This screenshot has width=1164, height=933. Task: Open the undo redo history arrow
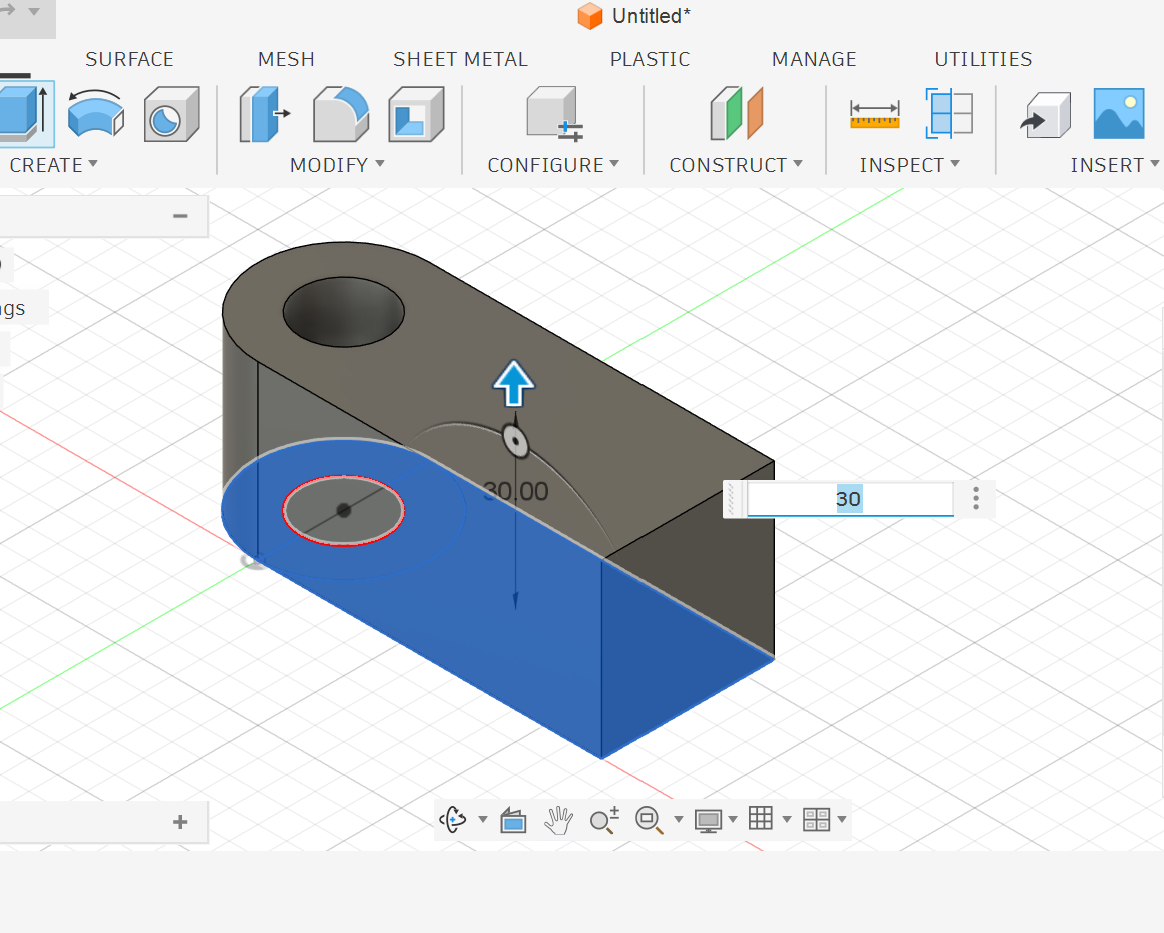[x=33, y=11]
